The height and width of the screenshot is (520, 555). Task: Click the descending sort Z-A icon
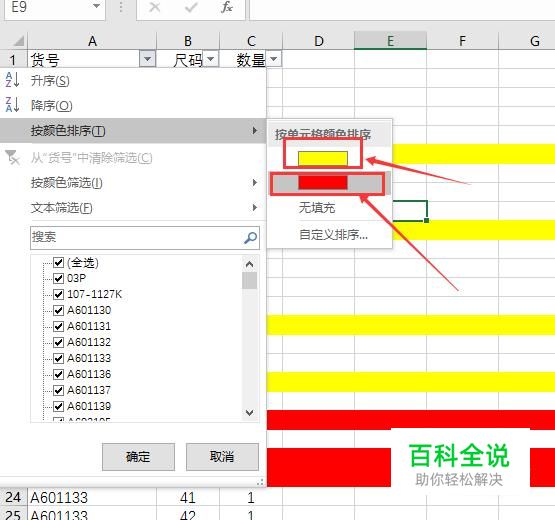coord(13,104)
